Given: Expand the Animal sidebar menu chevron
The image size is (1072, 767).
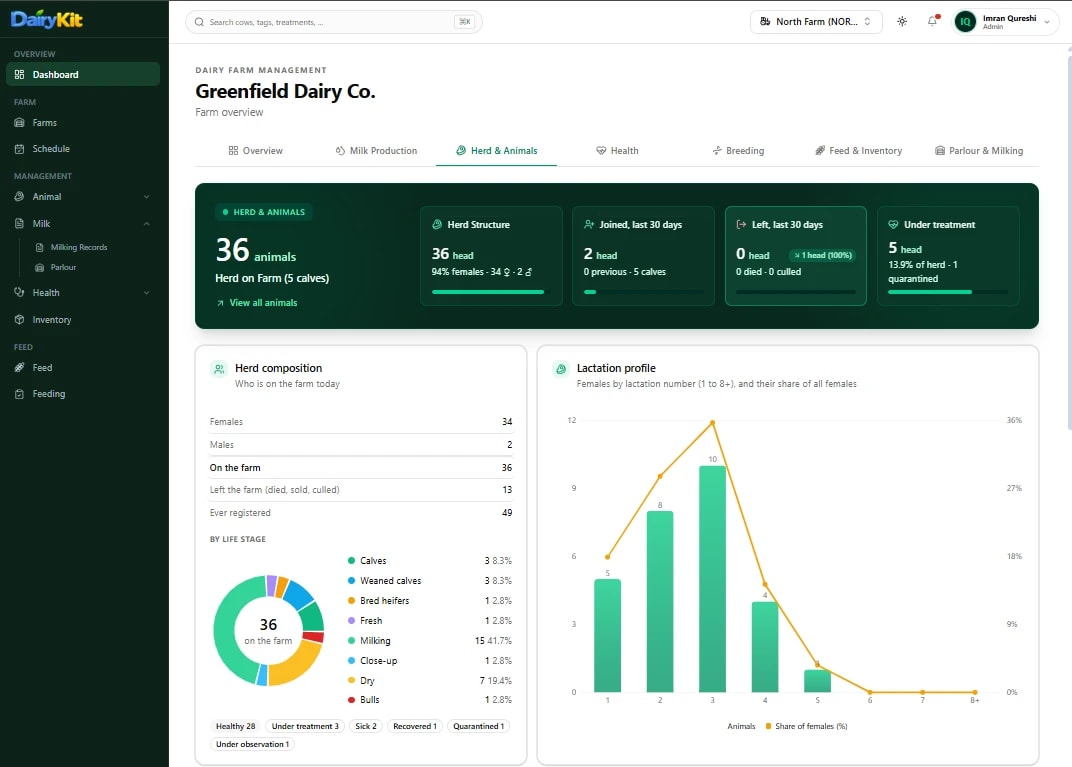Looking at the screenshot, I should pos(146,197).
